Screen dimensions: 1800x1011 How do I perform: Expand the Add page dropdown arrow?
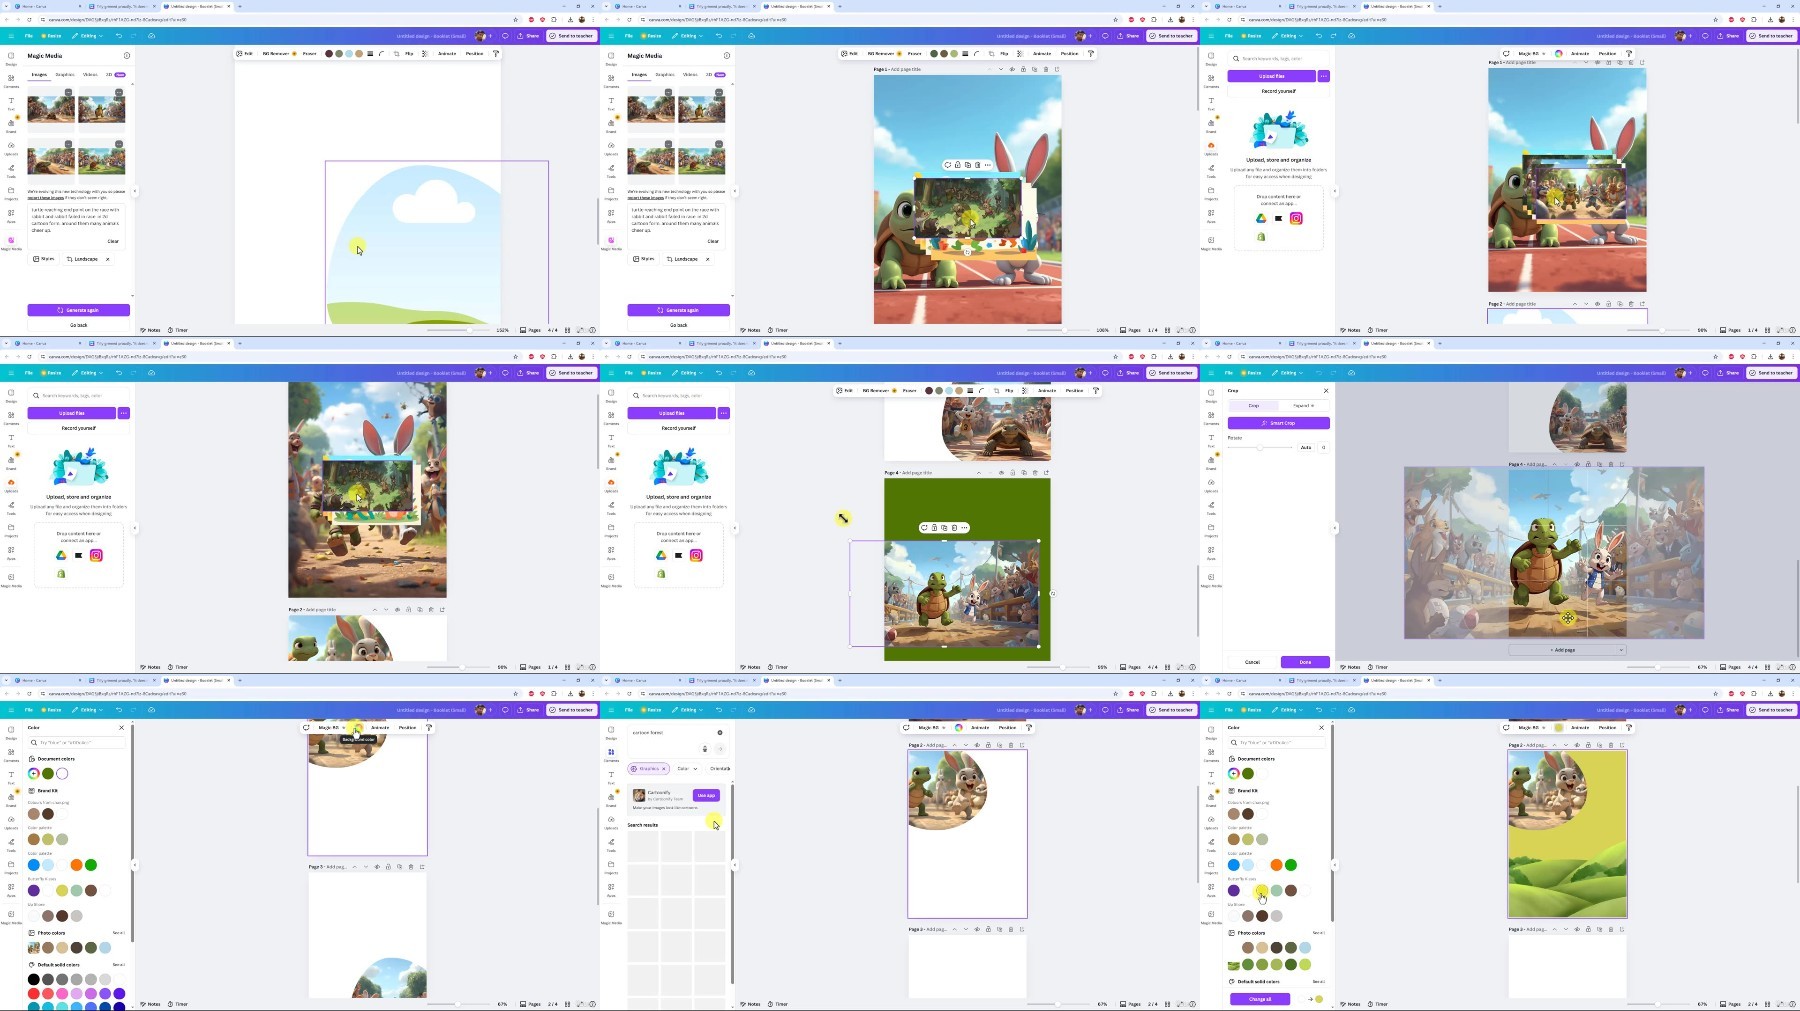[1620, 650]
